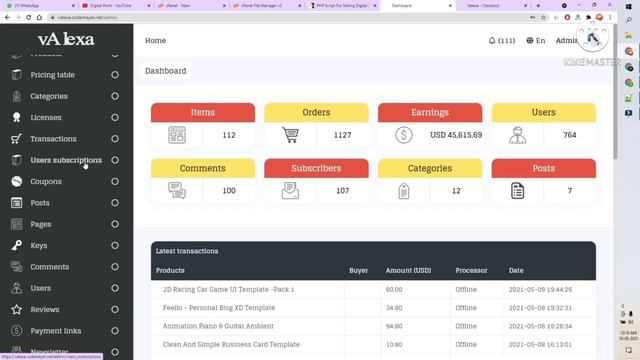Expand the Users circle toggle in sidebar

(115, 288)
